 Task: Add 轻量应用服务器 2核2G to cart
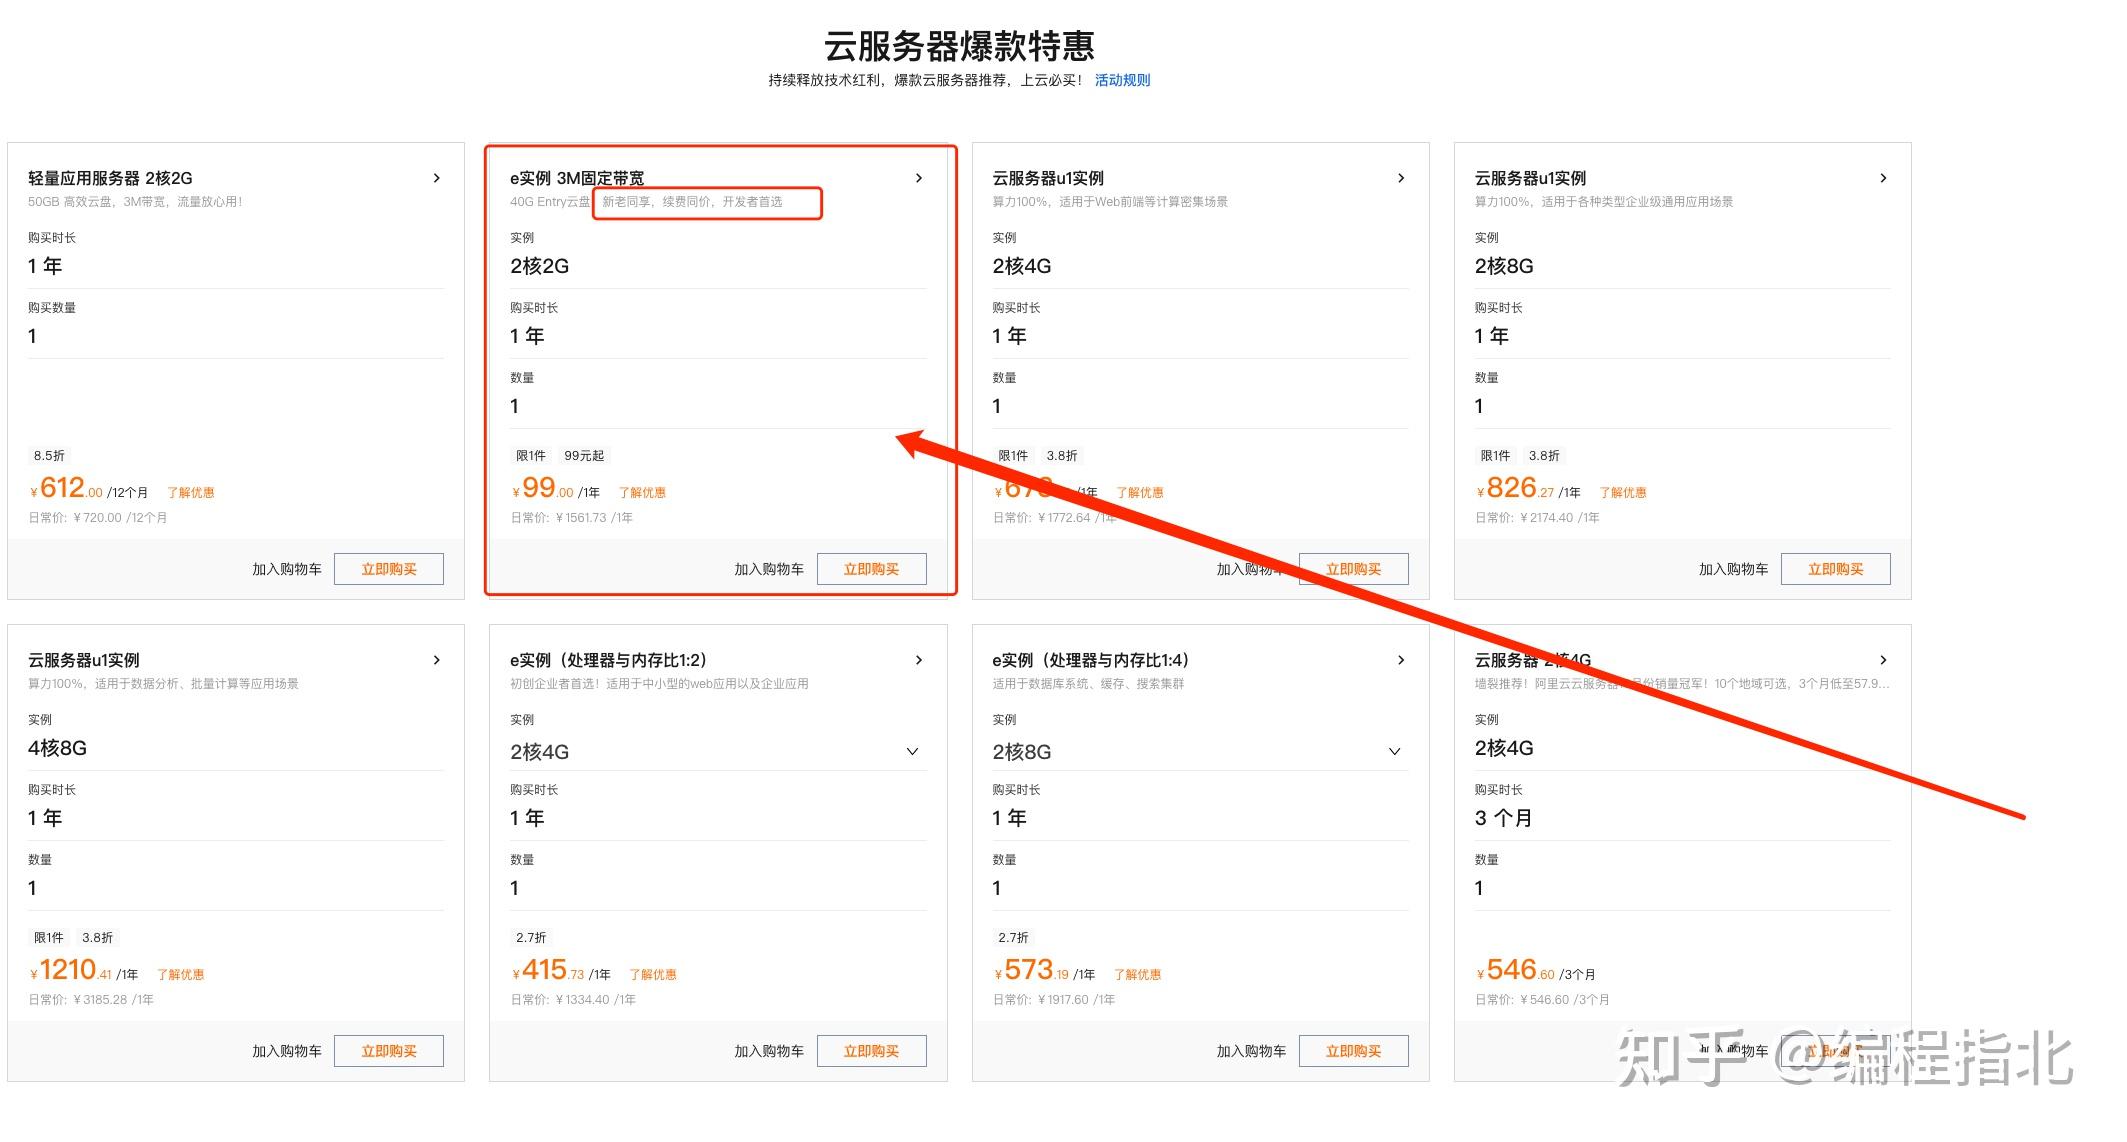coord(287,569)
